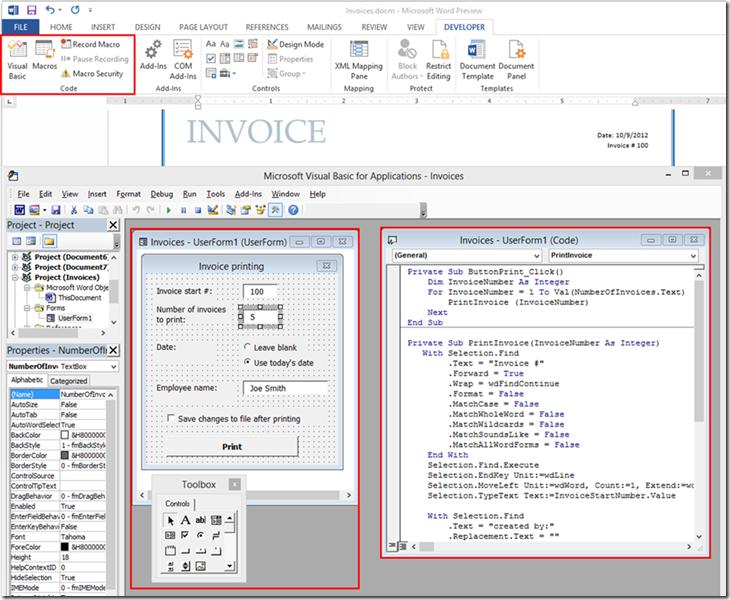Open the Format menu in VBA editor

(128, 194)
